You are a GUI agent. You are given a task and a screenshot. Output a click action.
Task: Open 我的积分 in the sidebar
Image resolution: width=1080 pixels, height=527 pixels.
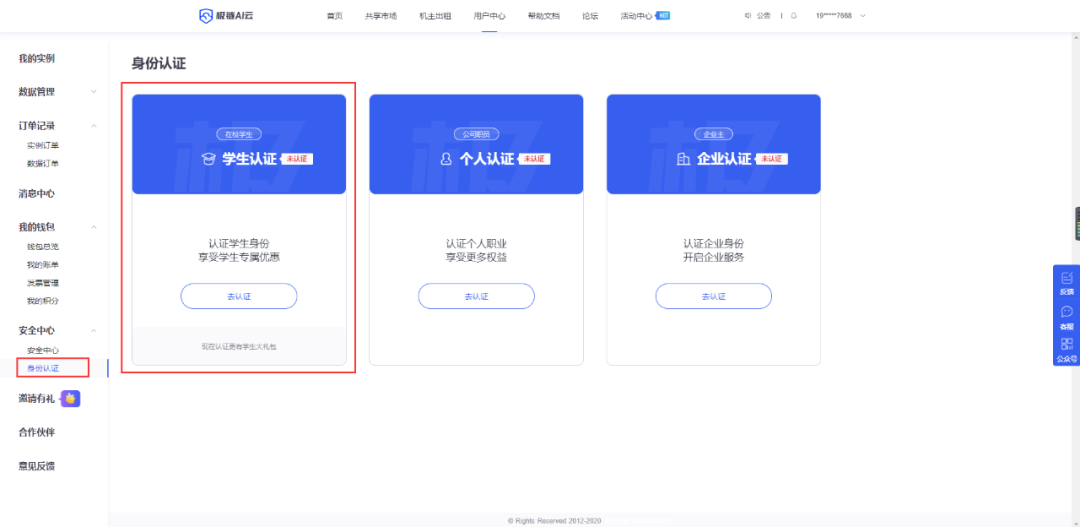click(43, 300)
